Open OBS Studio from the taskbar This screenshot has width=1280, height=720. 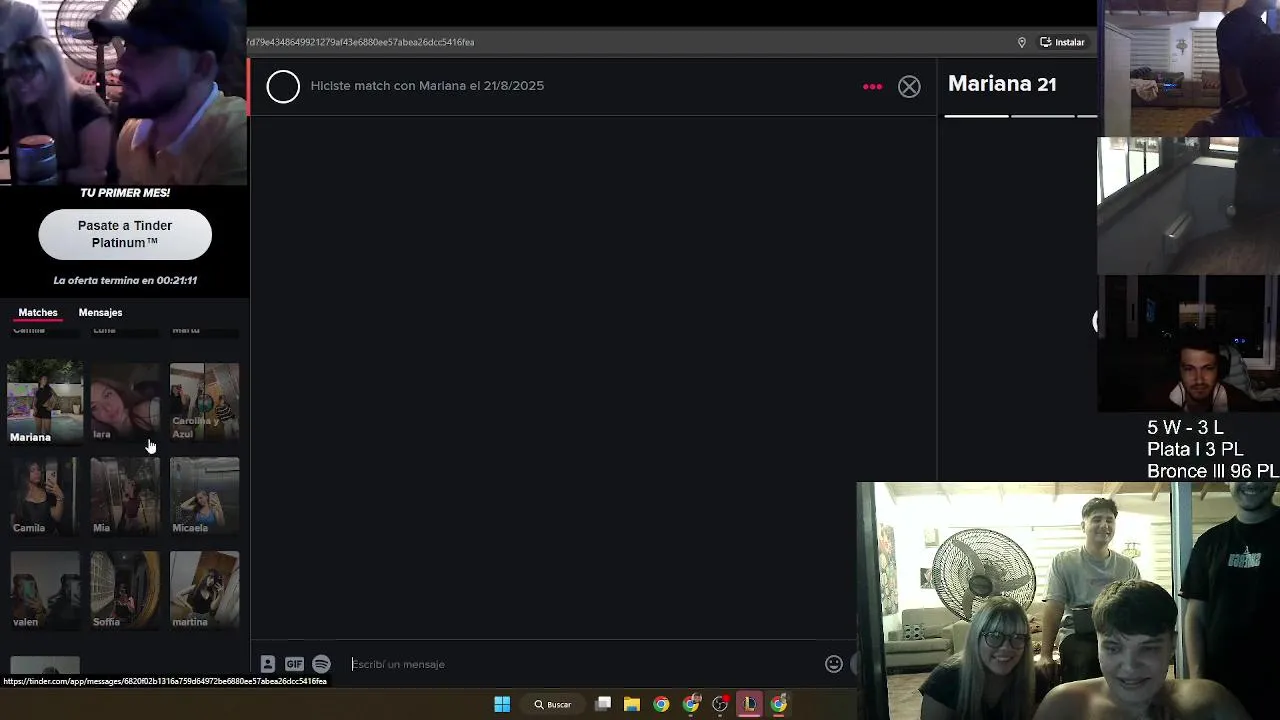click(720, 704)
